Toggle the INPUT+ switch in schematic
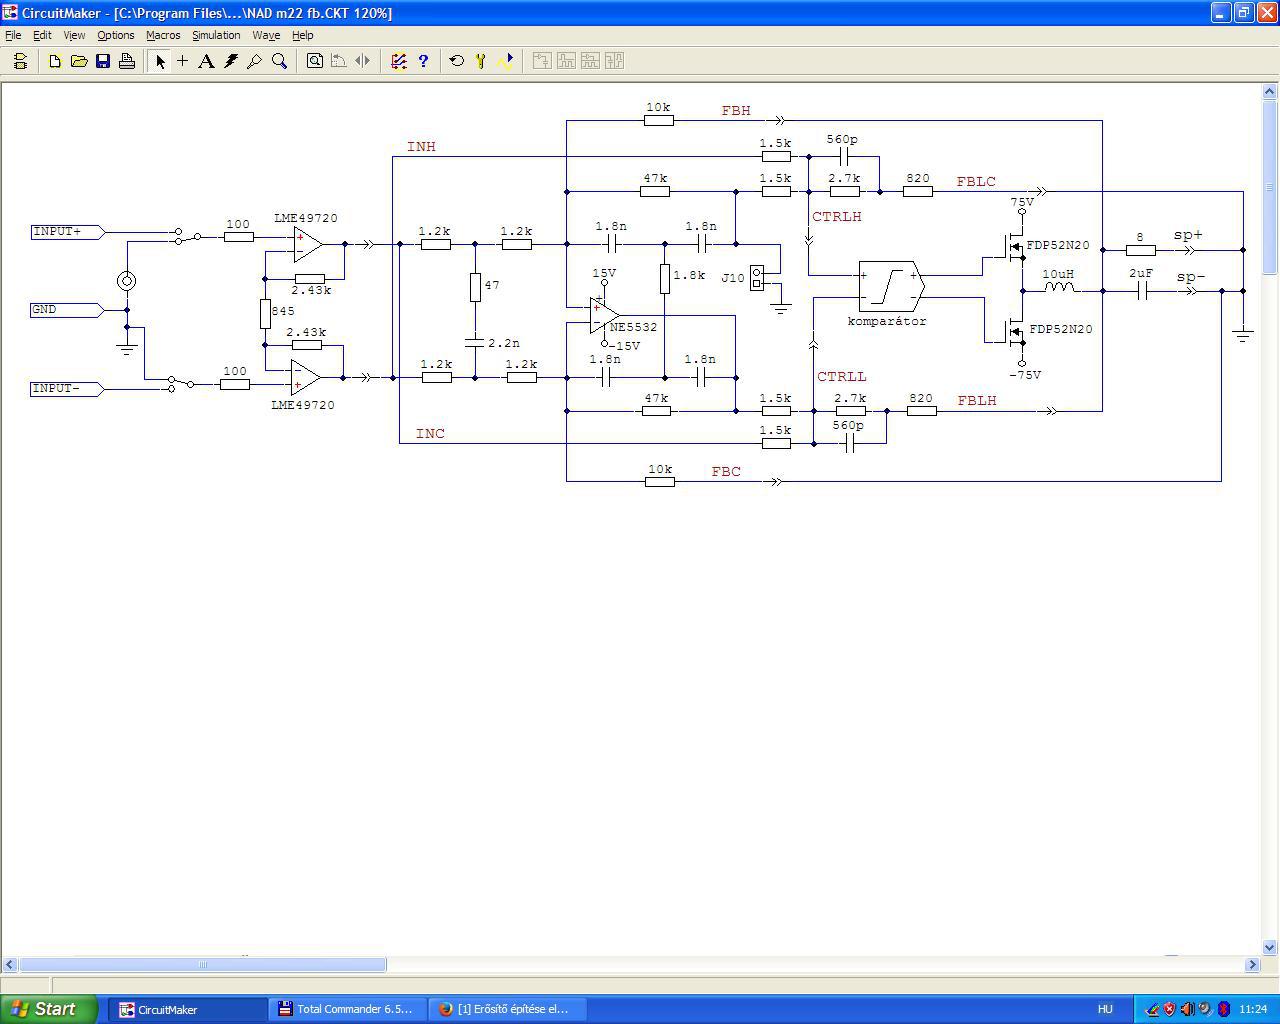Viewport: 1280px width, 1024px height. coord(186,236)
